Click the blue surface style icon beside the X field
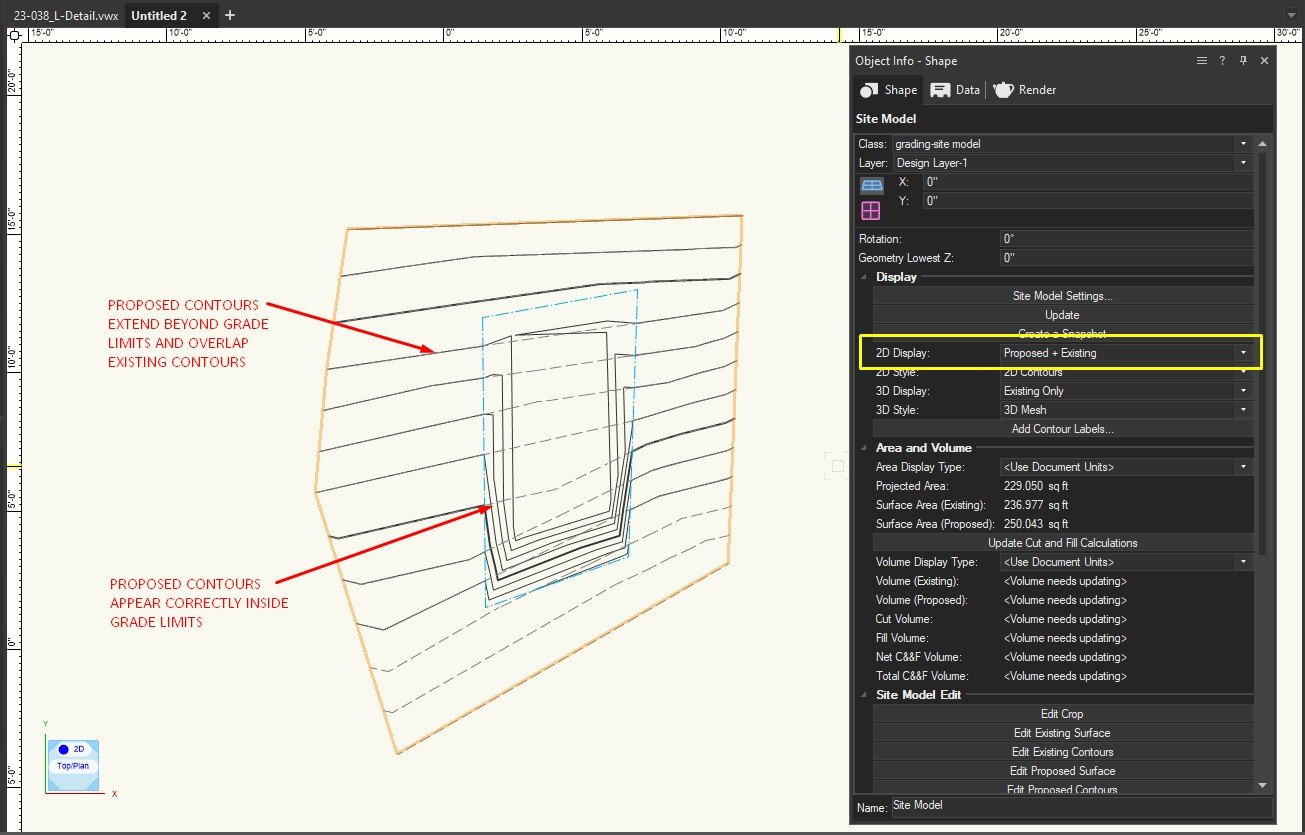 click(871, 184)
